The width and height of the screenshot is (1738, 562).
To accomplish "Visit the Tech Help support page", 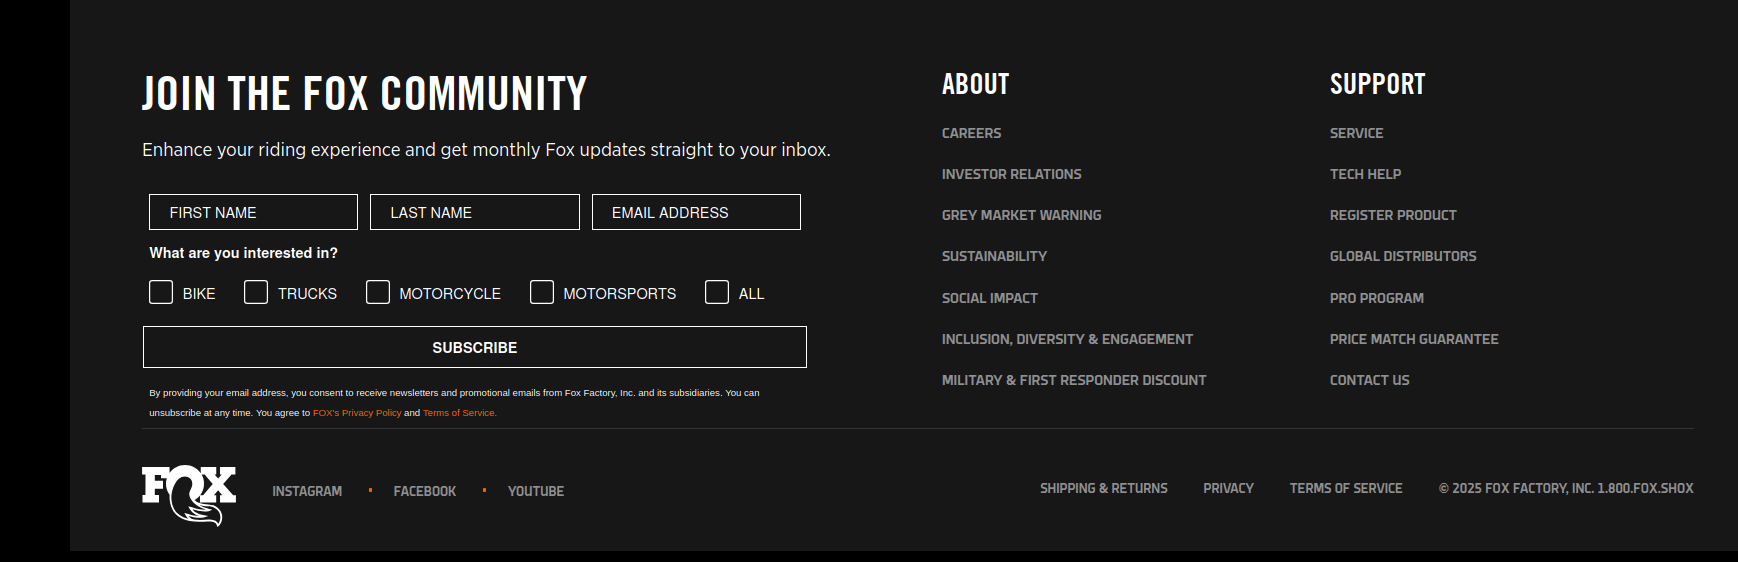I will [x=1365, y=174].
